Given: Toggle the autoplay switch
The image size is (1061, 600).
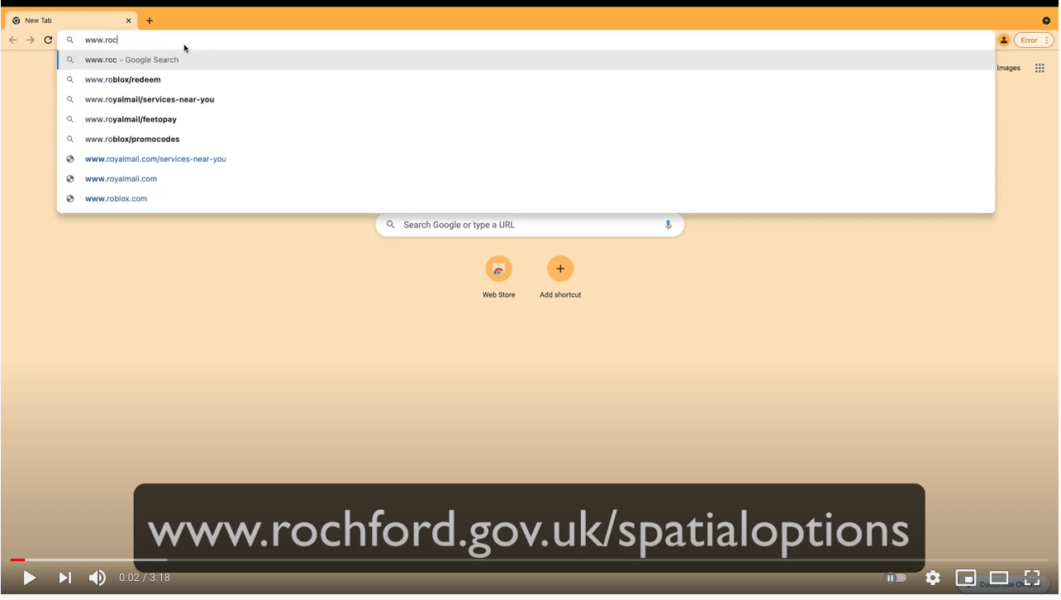Looking at the screenshot, I should click(896, 578).
